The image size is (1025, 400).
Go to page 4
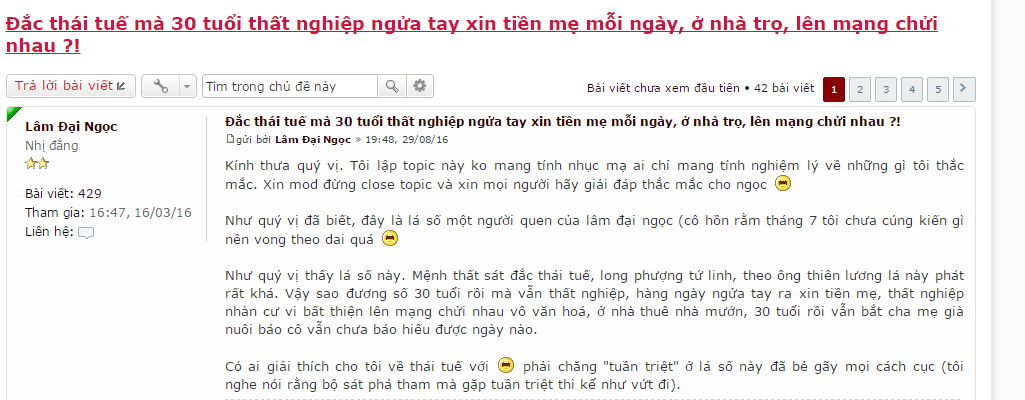click(x=912, y=90)
